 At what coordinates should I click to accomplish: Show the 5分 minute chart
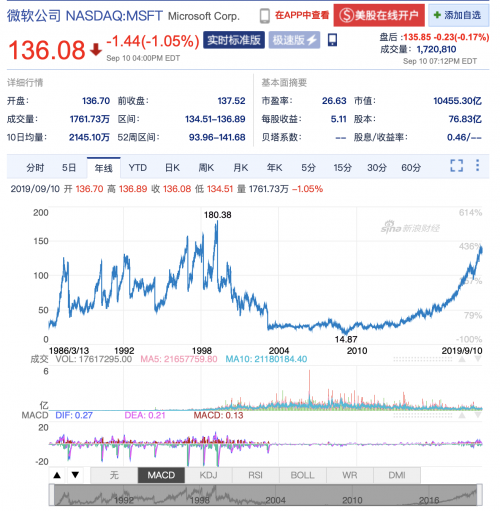pos(308,168)
